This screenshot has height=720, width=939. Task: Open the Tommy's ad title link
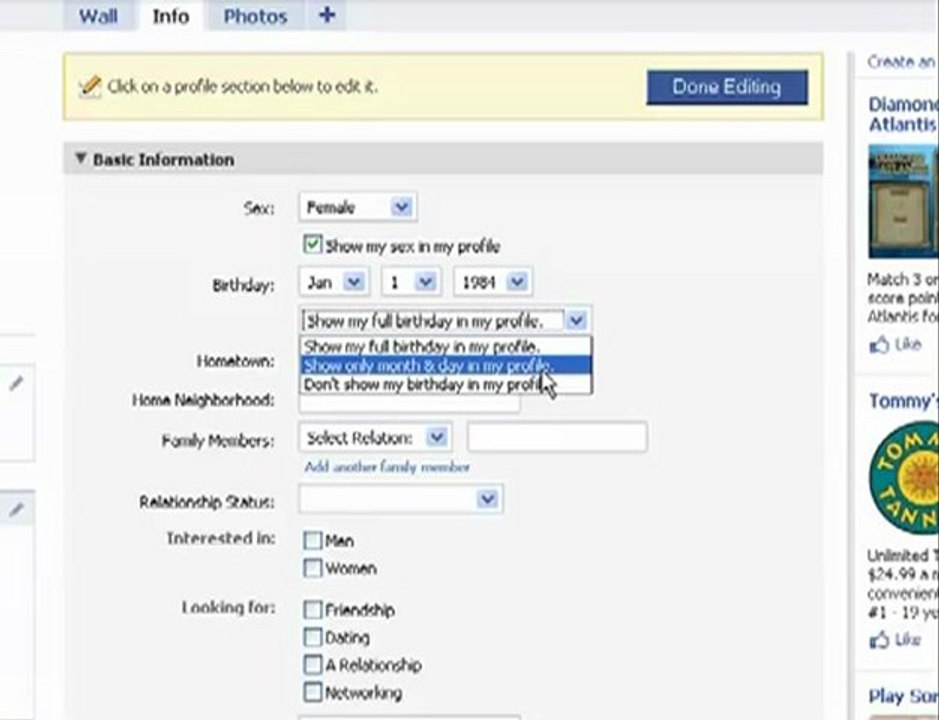click(904, 401)
